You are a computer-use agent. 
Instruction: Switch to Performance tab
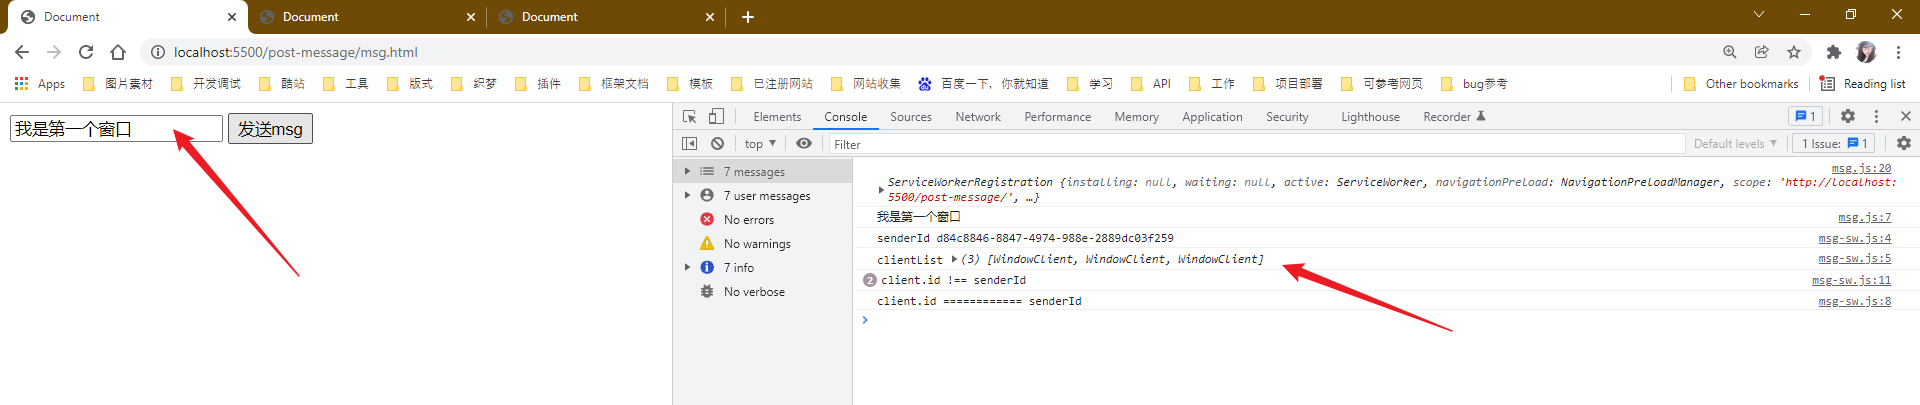(x=1057, y=117)
